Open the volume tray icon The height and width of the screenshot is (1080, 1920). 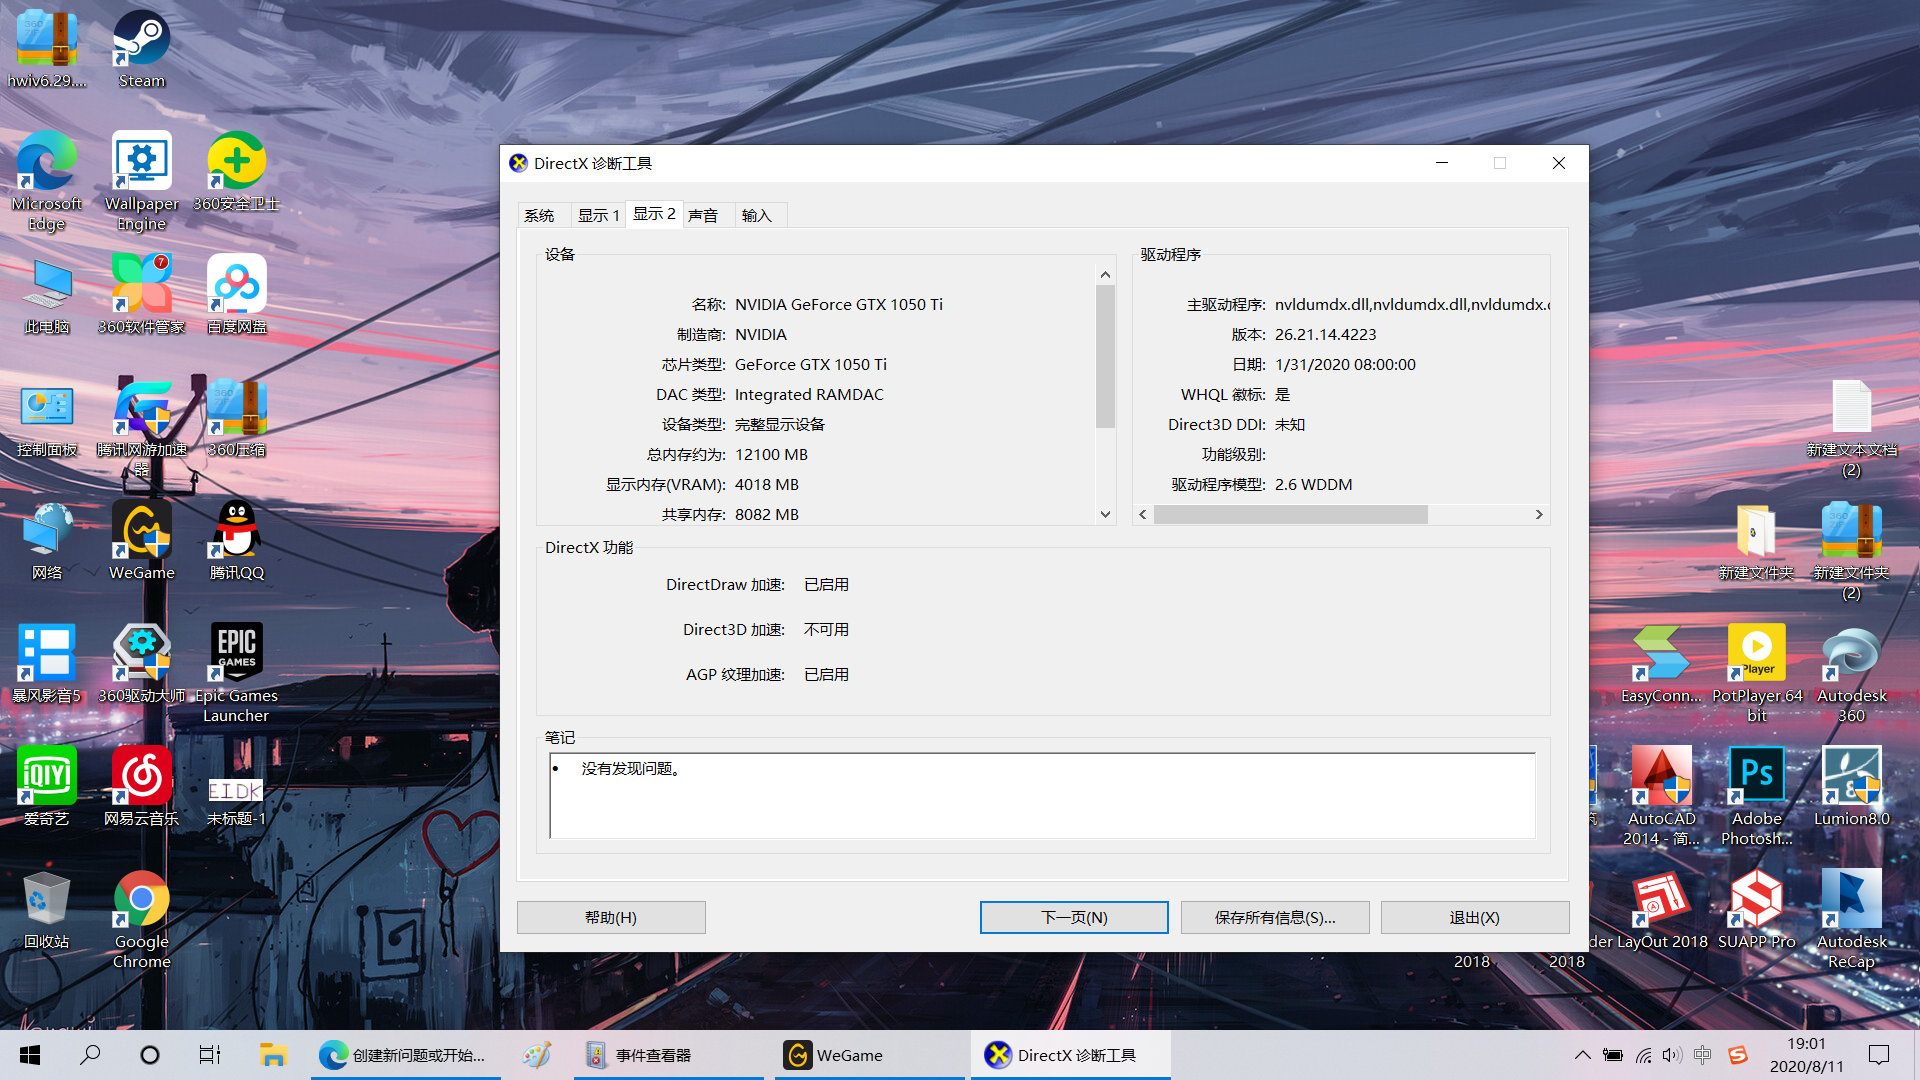pyautogui.click(x=1672, y=1055)
